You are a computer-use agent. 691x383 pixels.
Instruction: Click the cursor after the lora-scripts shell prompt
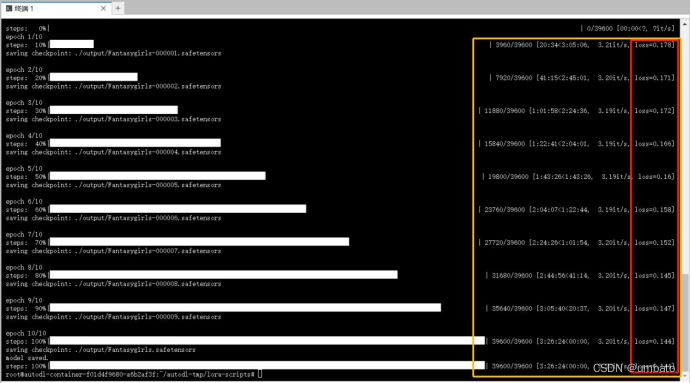(x=260, y=374)
